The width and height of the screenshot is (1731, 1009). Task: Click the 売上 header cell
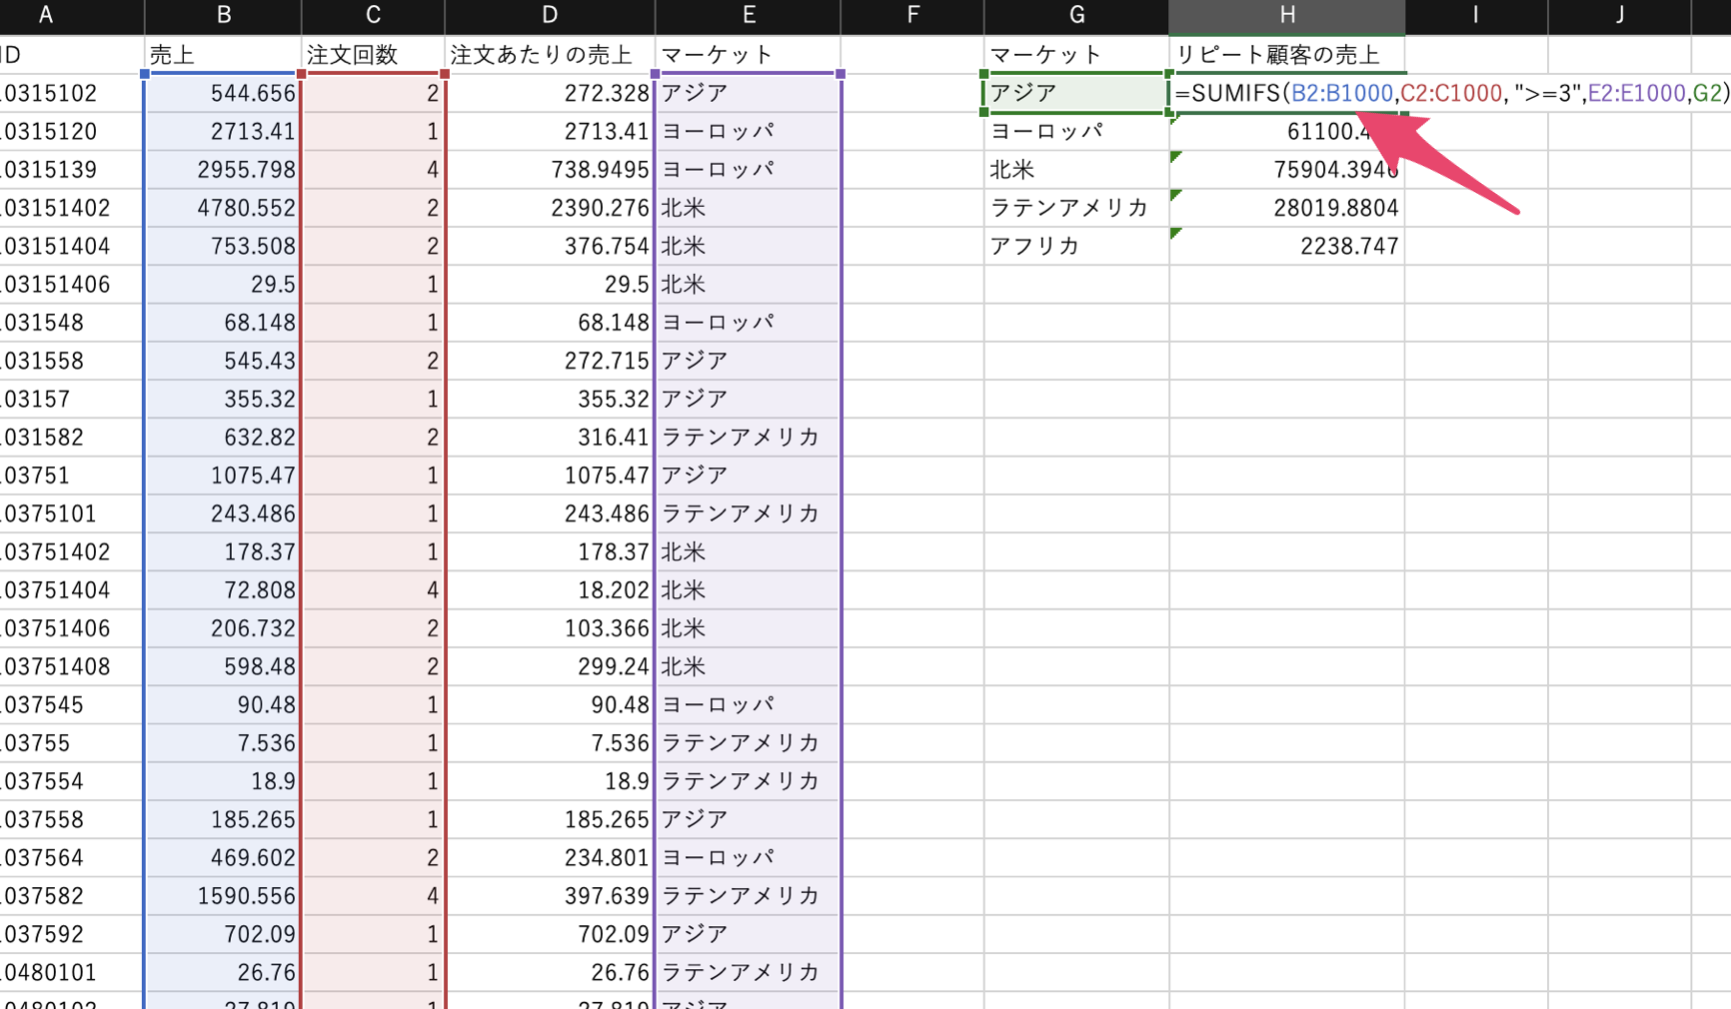click(x=223, y=55)
